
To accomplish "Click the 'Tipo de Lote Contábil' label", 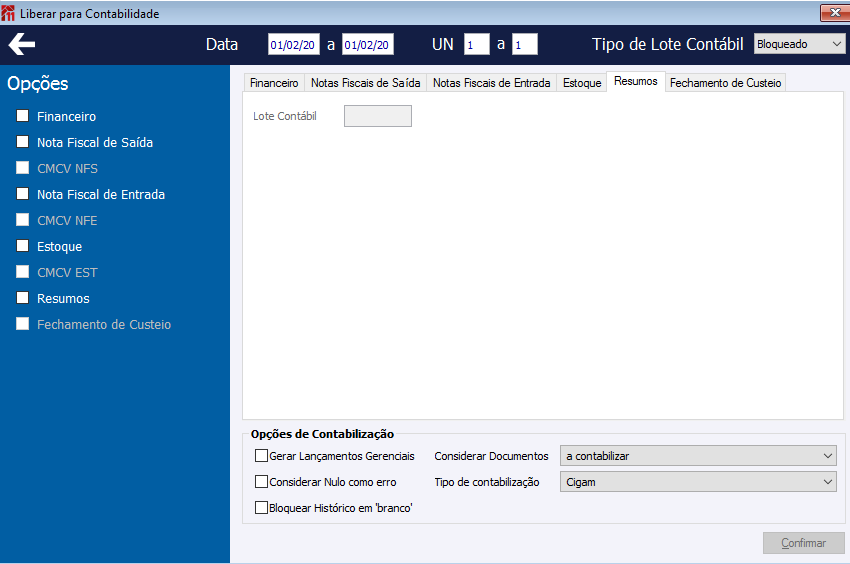I will click(667, 44).
